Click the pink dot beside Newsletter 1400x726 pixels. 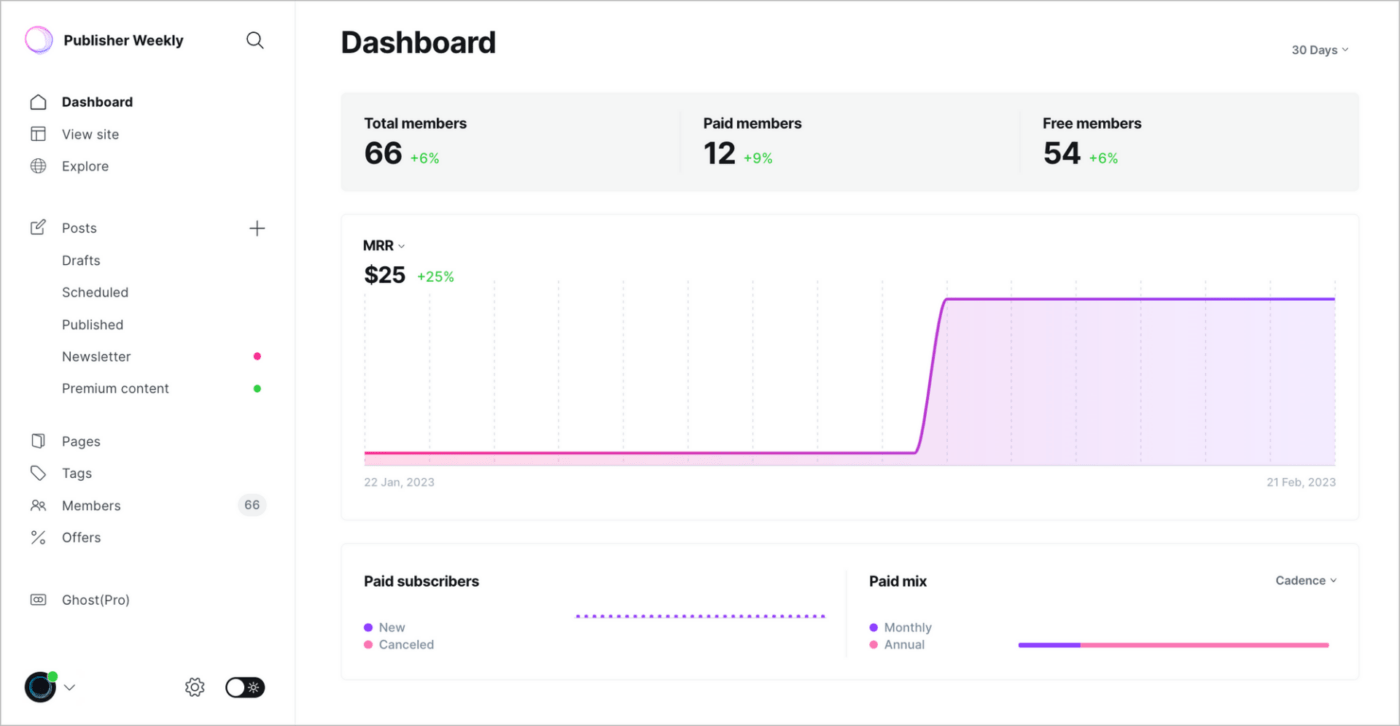click(x=257, y=356)
